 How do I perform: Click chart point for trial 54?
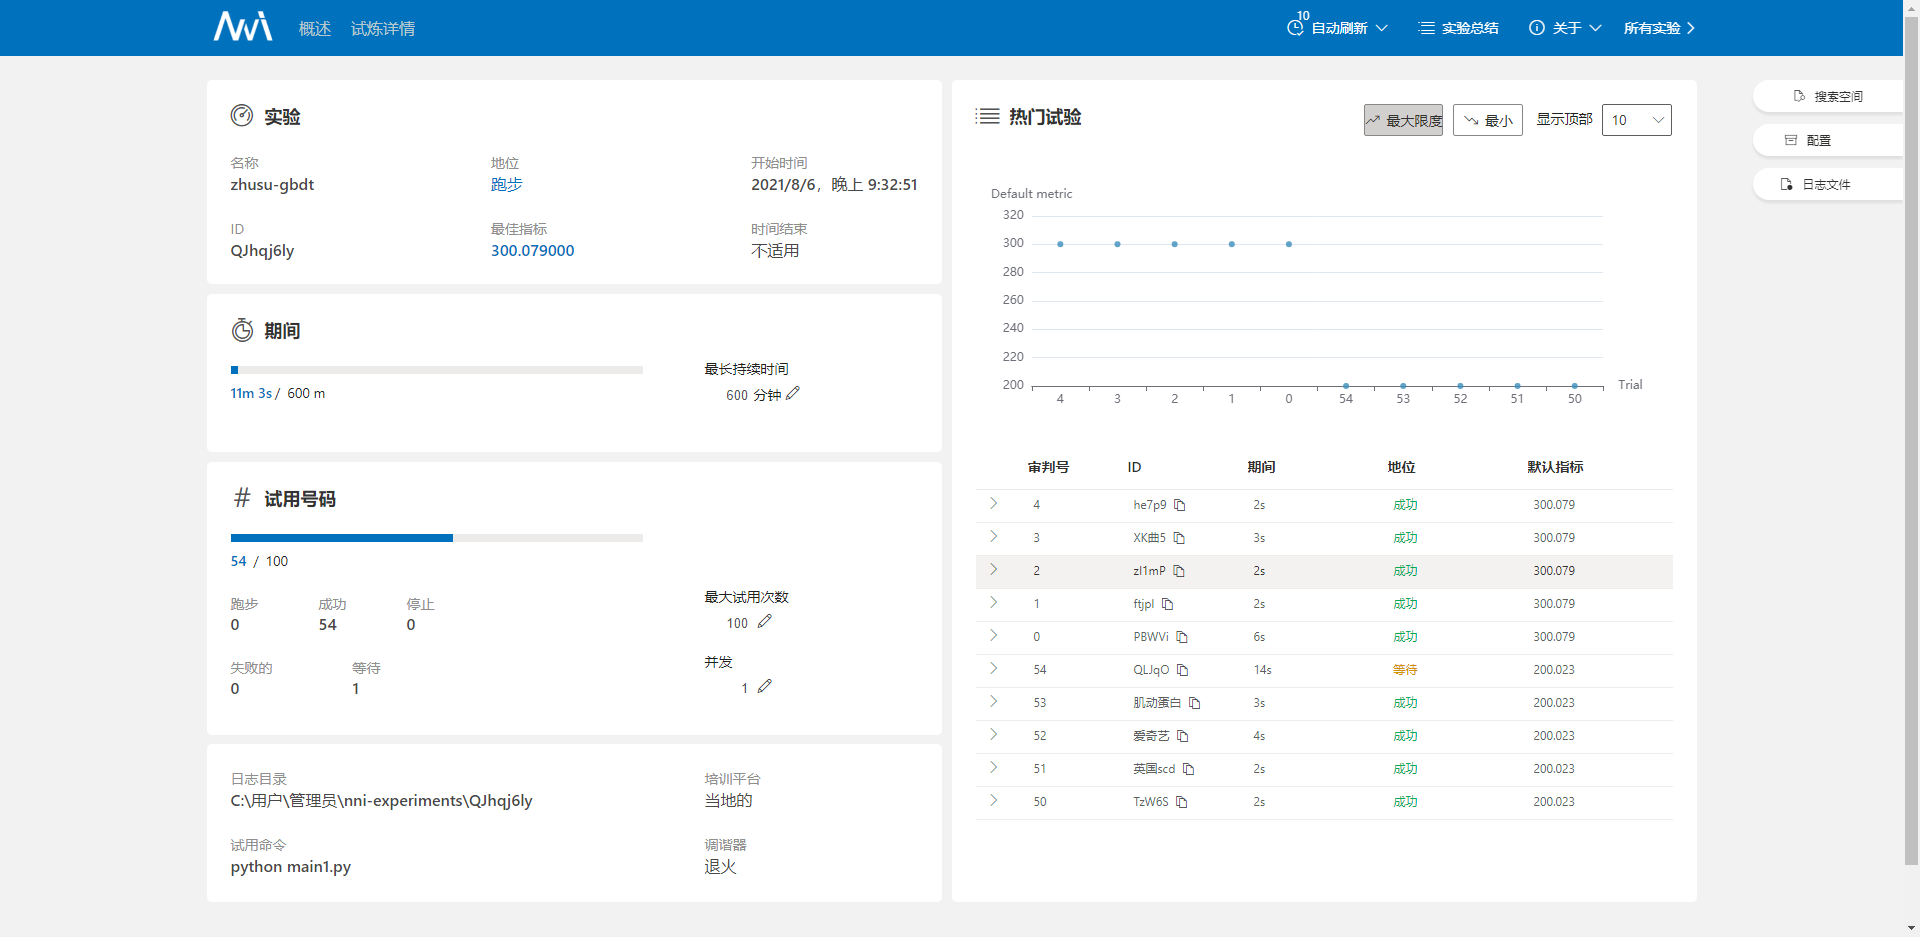1346,386
